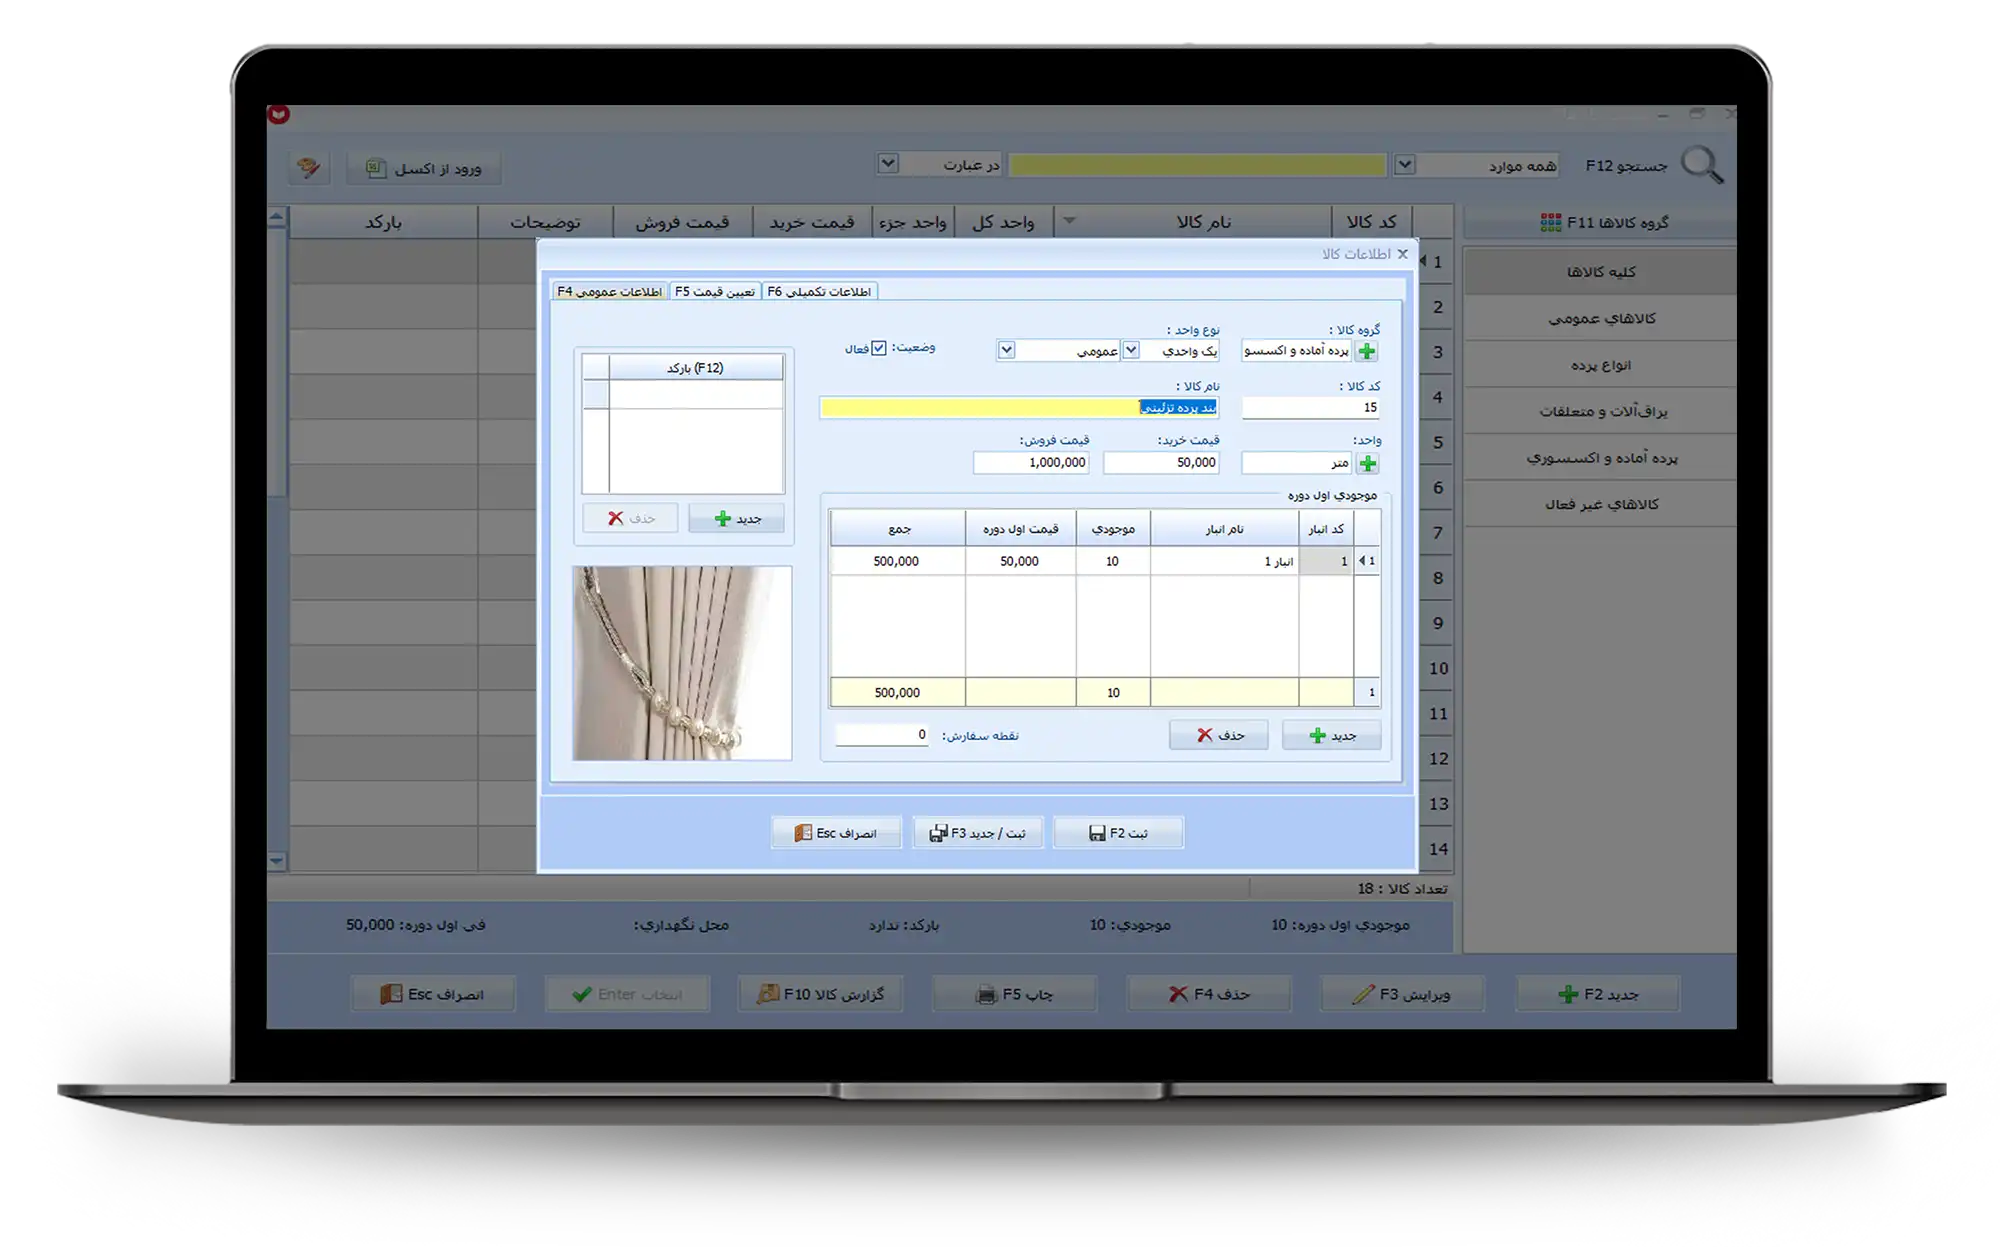Click the inventory cell '10' in warehouse row
The height and width of the screenshot is (1247, 2000).
point(1113,562)
